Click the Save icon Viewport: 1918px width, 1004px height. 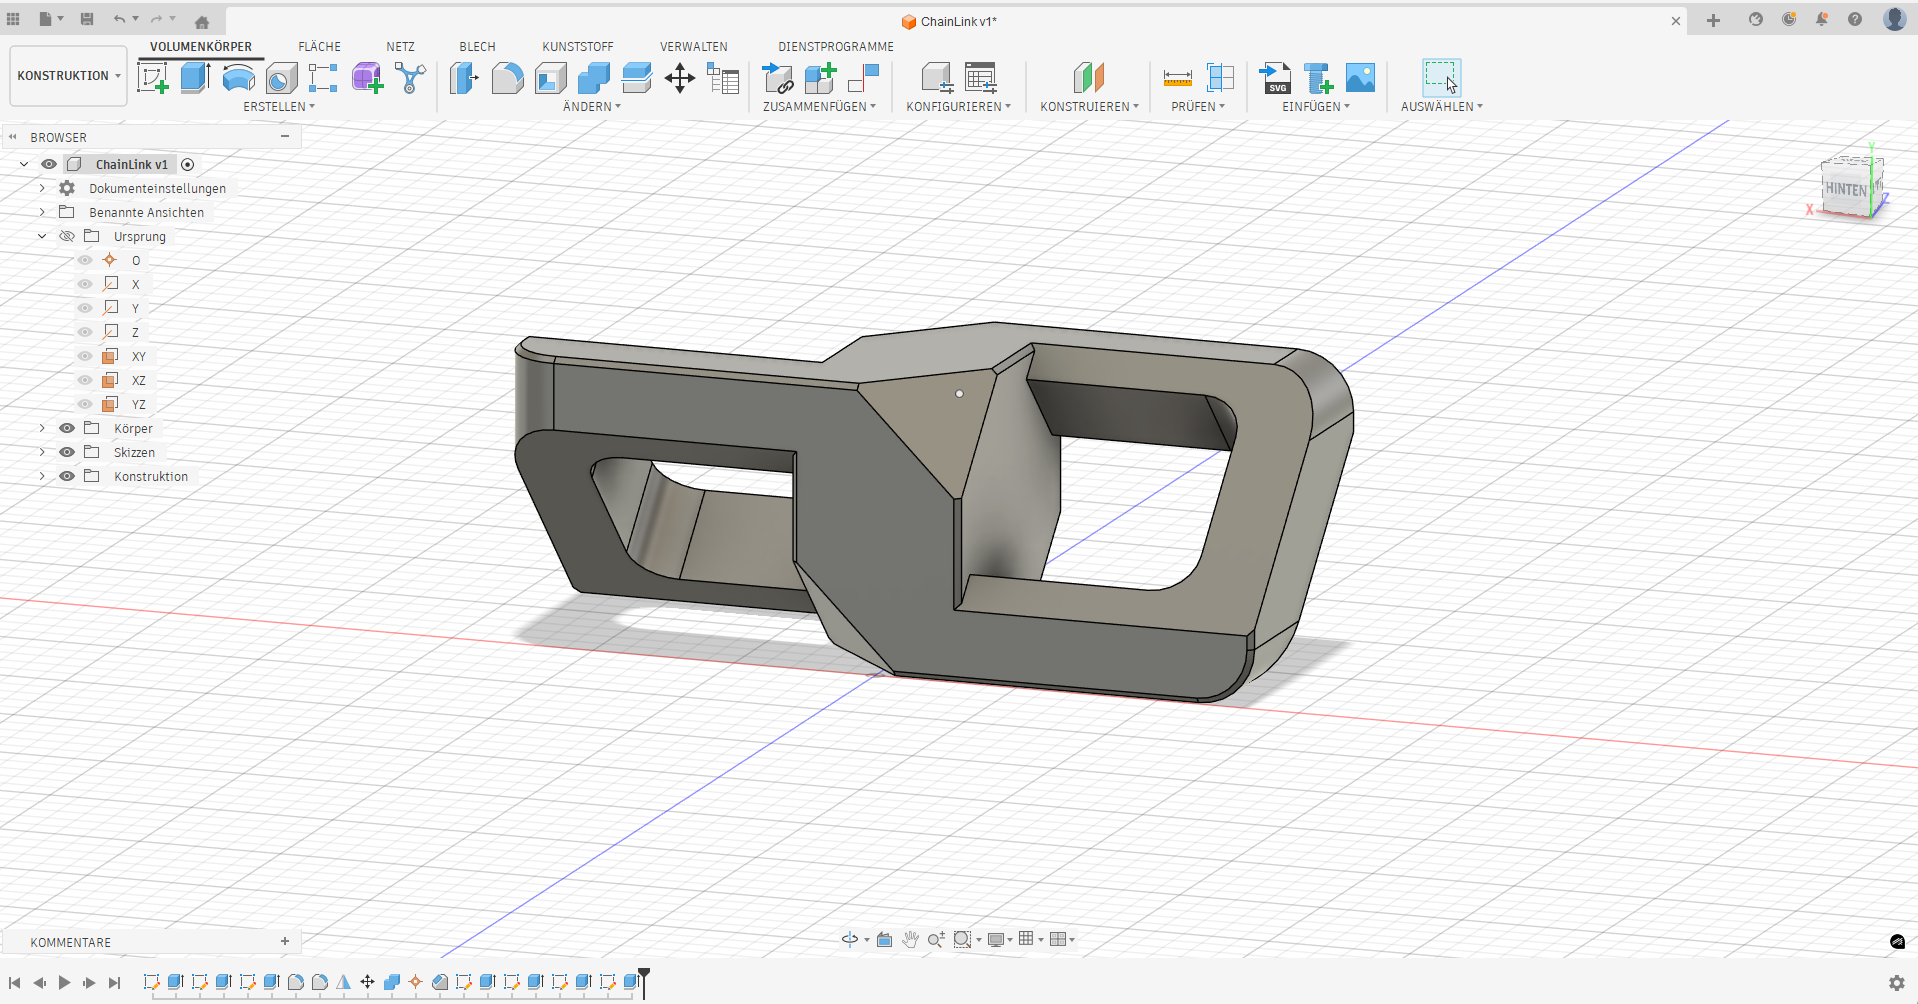pyautogui.click(x=87, y=19)
